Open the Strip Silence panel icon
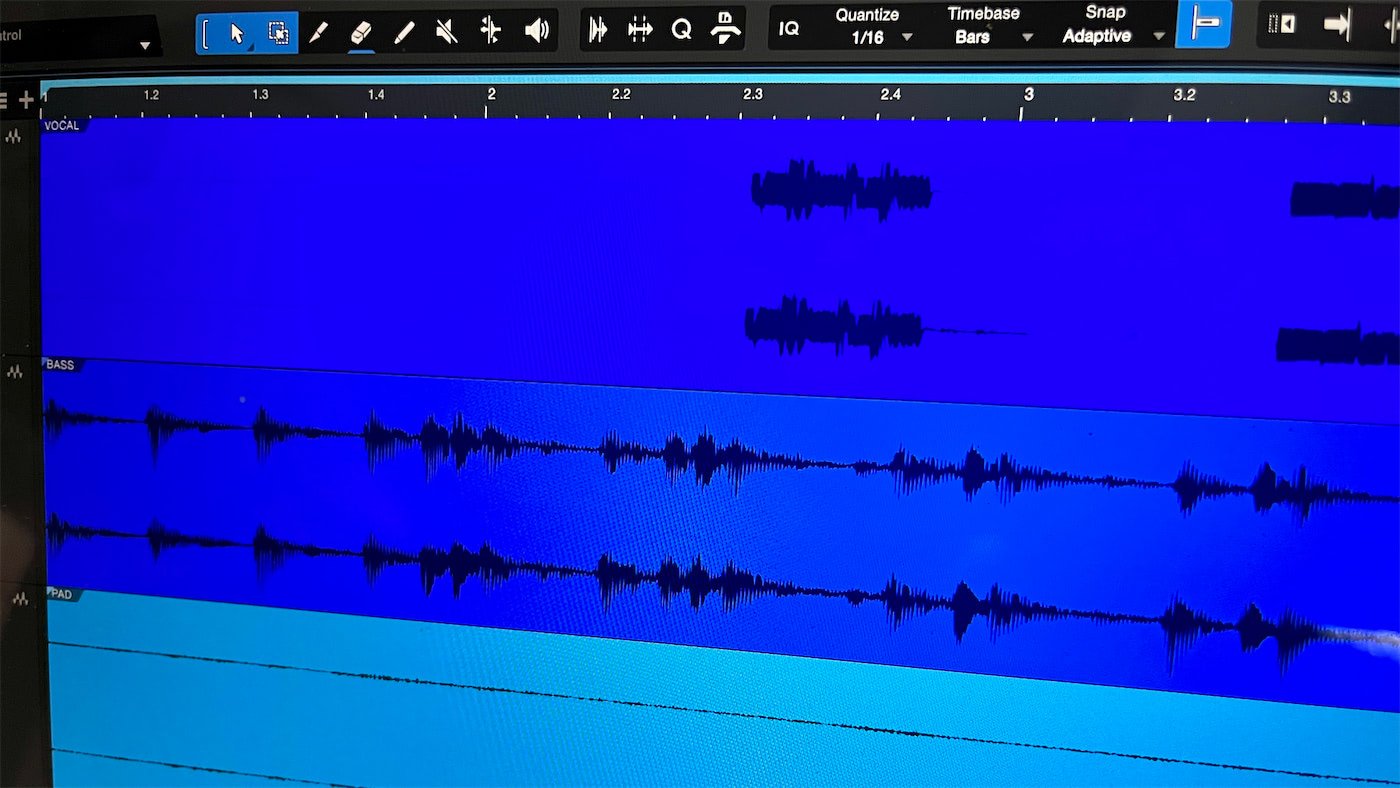 coord(598,30)
